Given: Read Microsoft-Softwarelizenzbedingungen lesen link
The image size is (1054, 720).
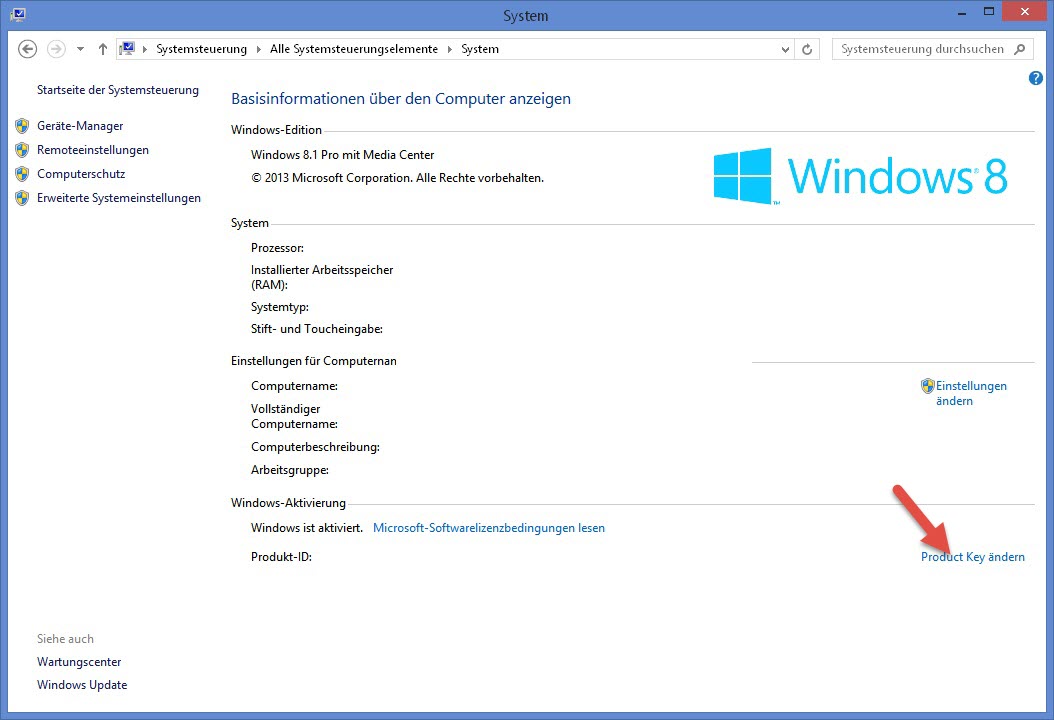Looking at the screenshot, I should (x=489, y=528).
